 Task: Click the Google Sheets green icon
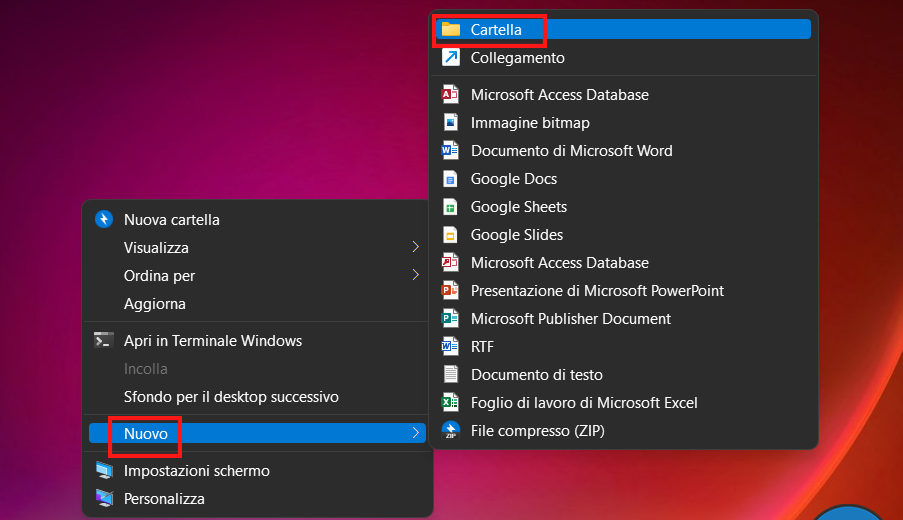451,207
